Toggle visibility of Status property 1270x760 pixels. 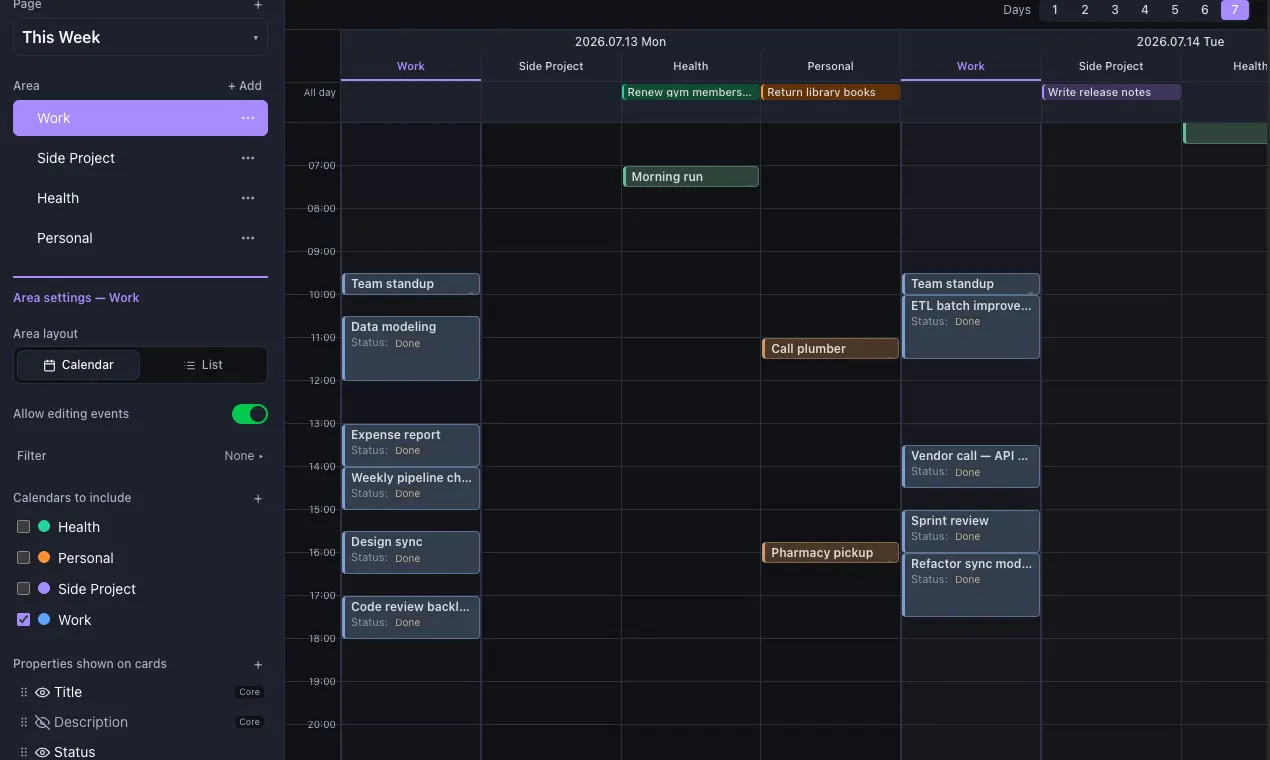click(42, 752)
